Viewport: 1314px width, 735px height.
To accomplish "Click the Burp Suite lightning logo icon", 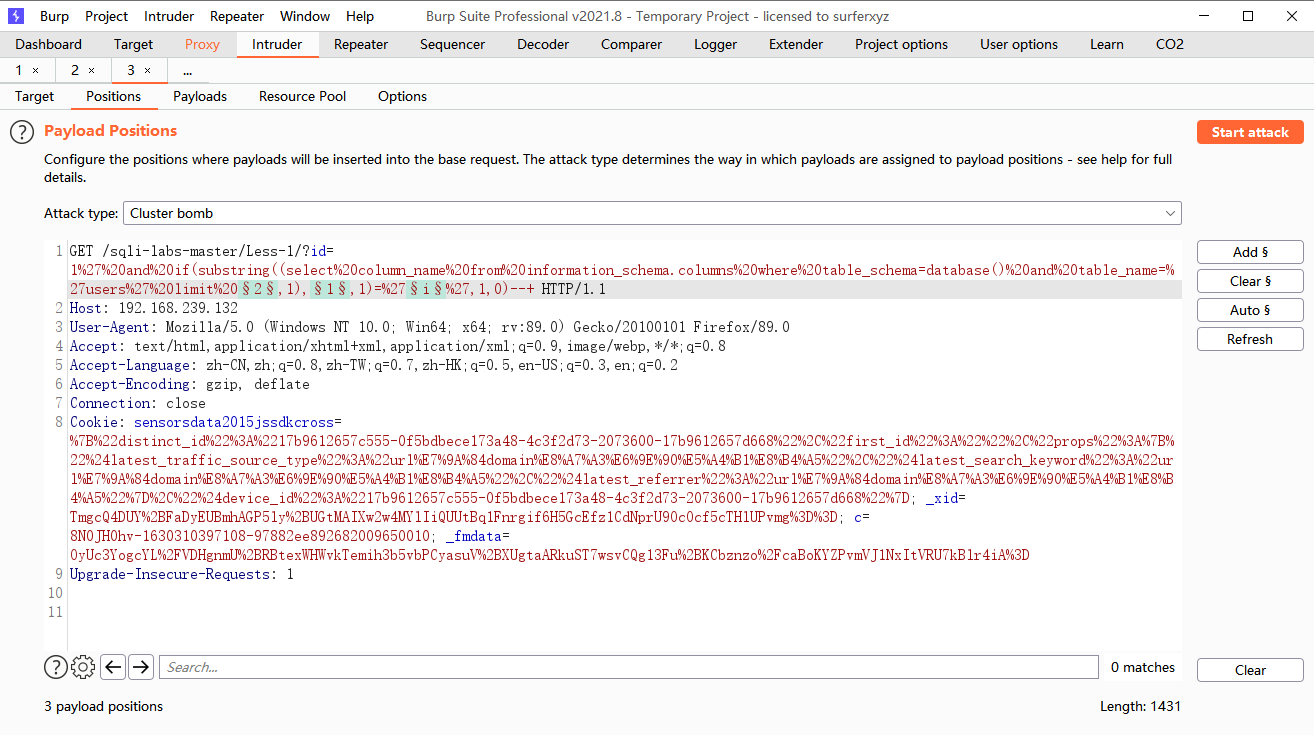I will tap(16, 16).
